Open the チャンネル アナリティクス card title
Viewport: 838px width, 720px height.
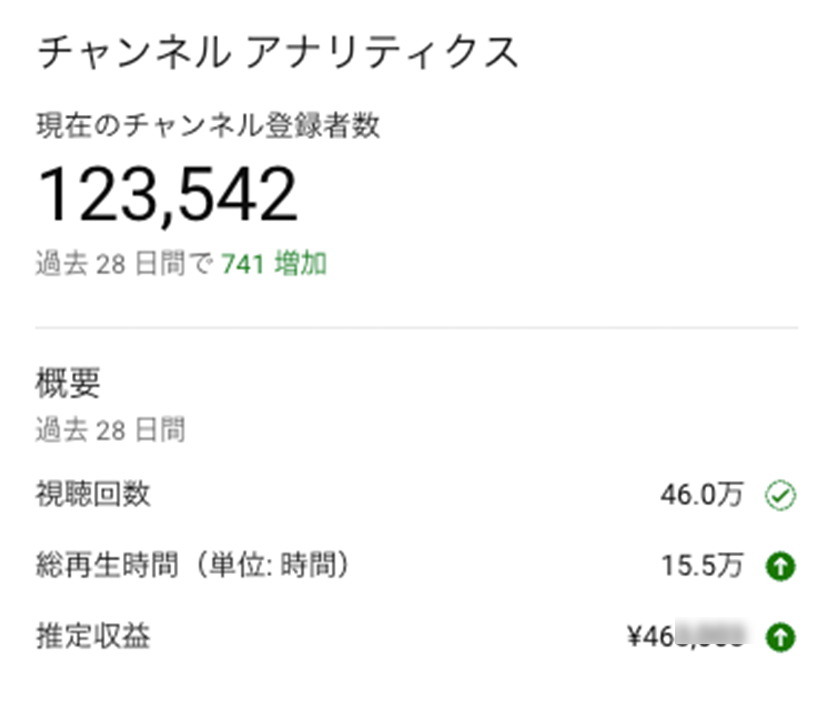(x=278, y=53)
